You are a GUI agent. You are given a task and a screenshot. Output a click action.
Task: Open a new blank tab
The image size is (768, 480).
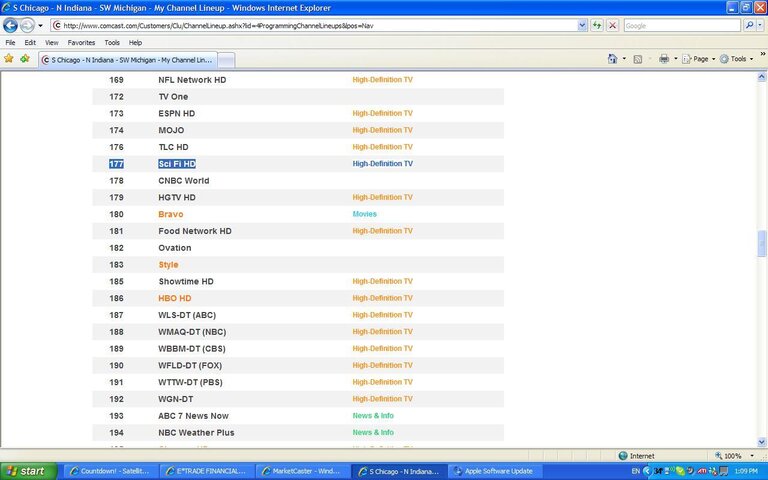pyautogui.click(x=226, y=60)
